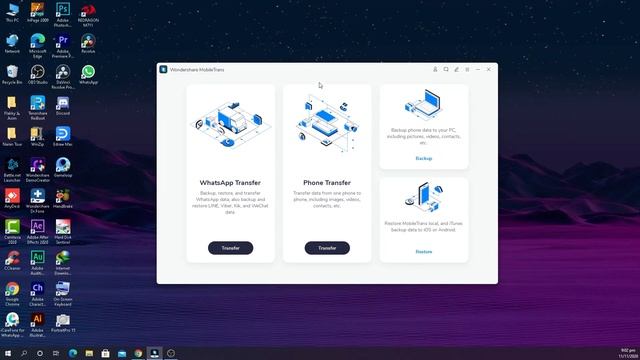Minimize the MobileTrans window
Screen dimensions: 640x360
478,69
